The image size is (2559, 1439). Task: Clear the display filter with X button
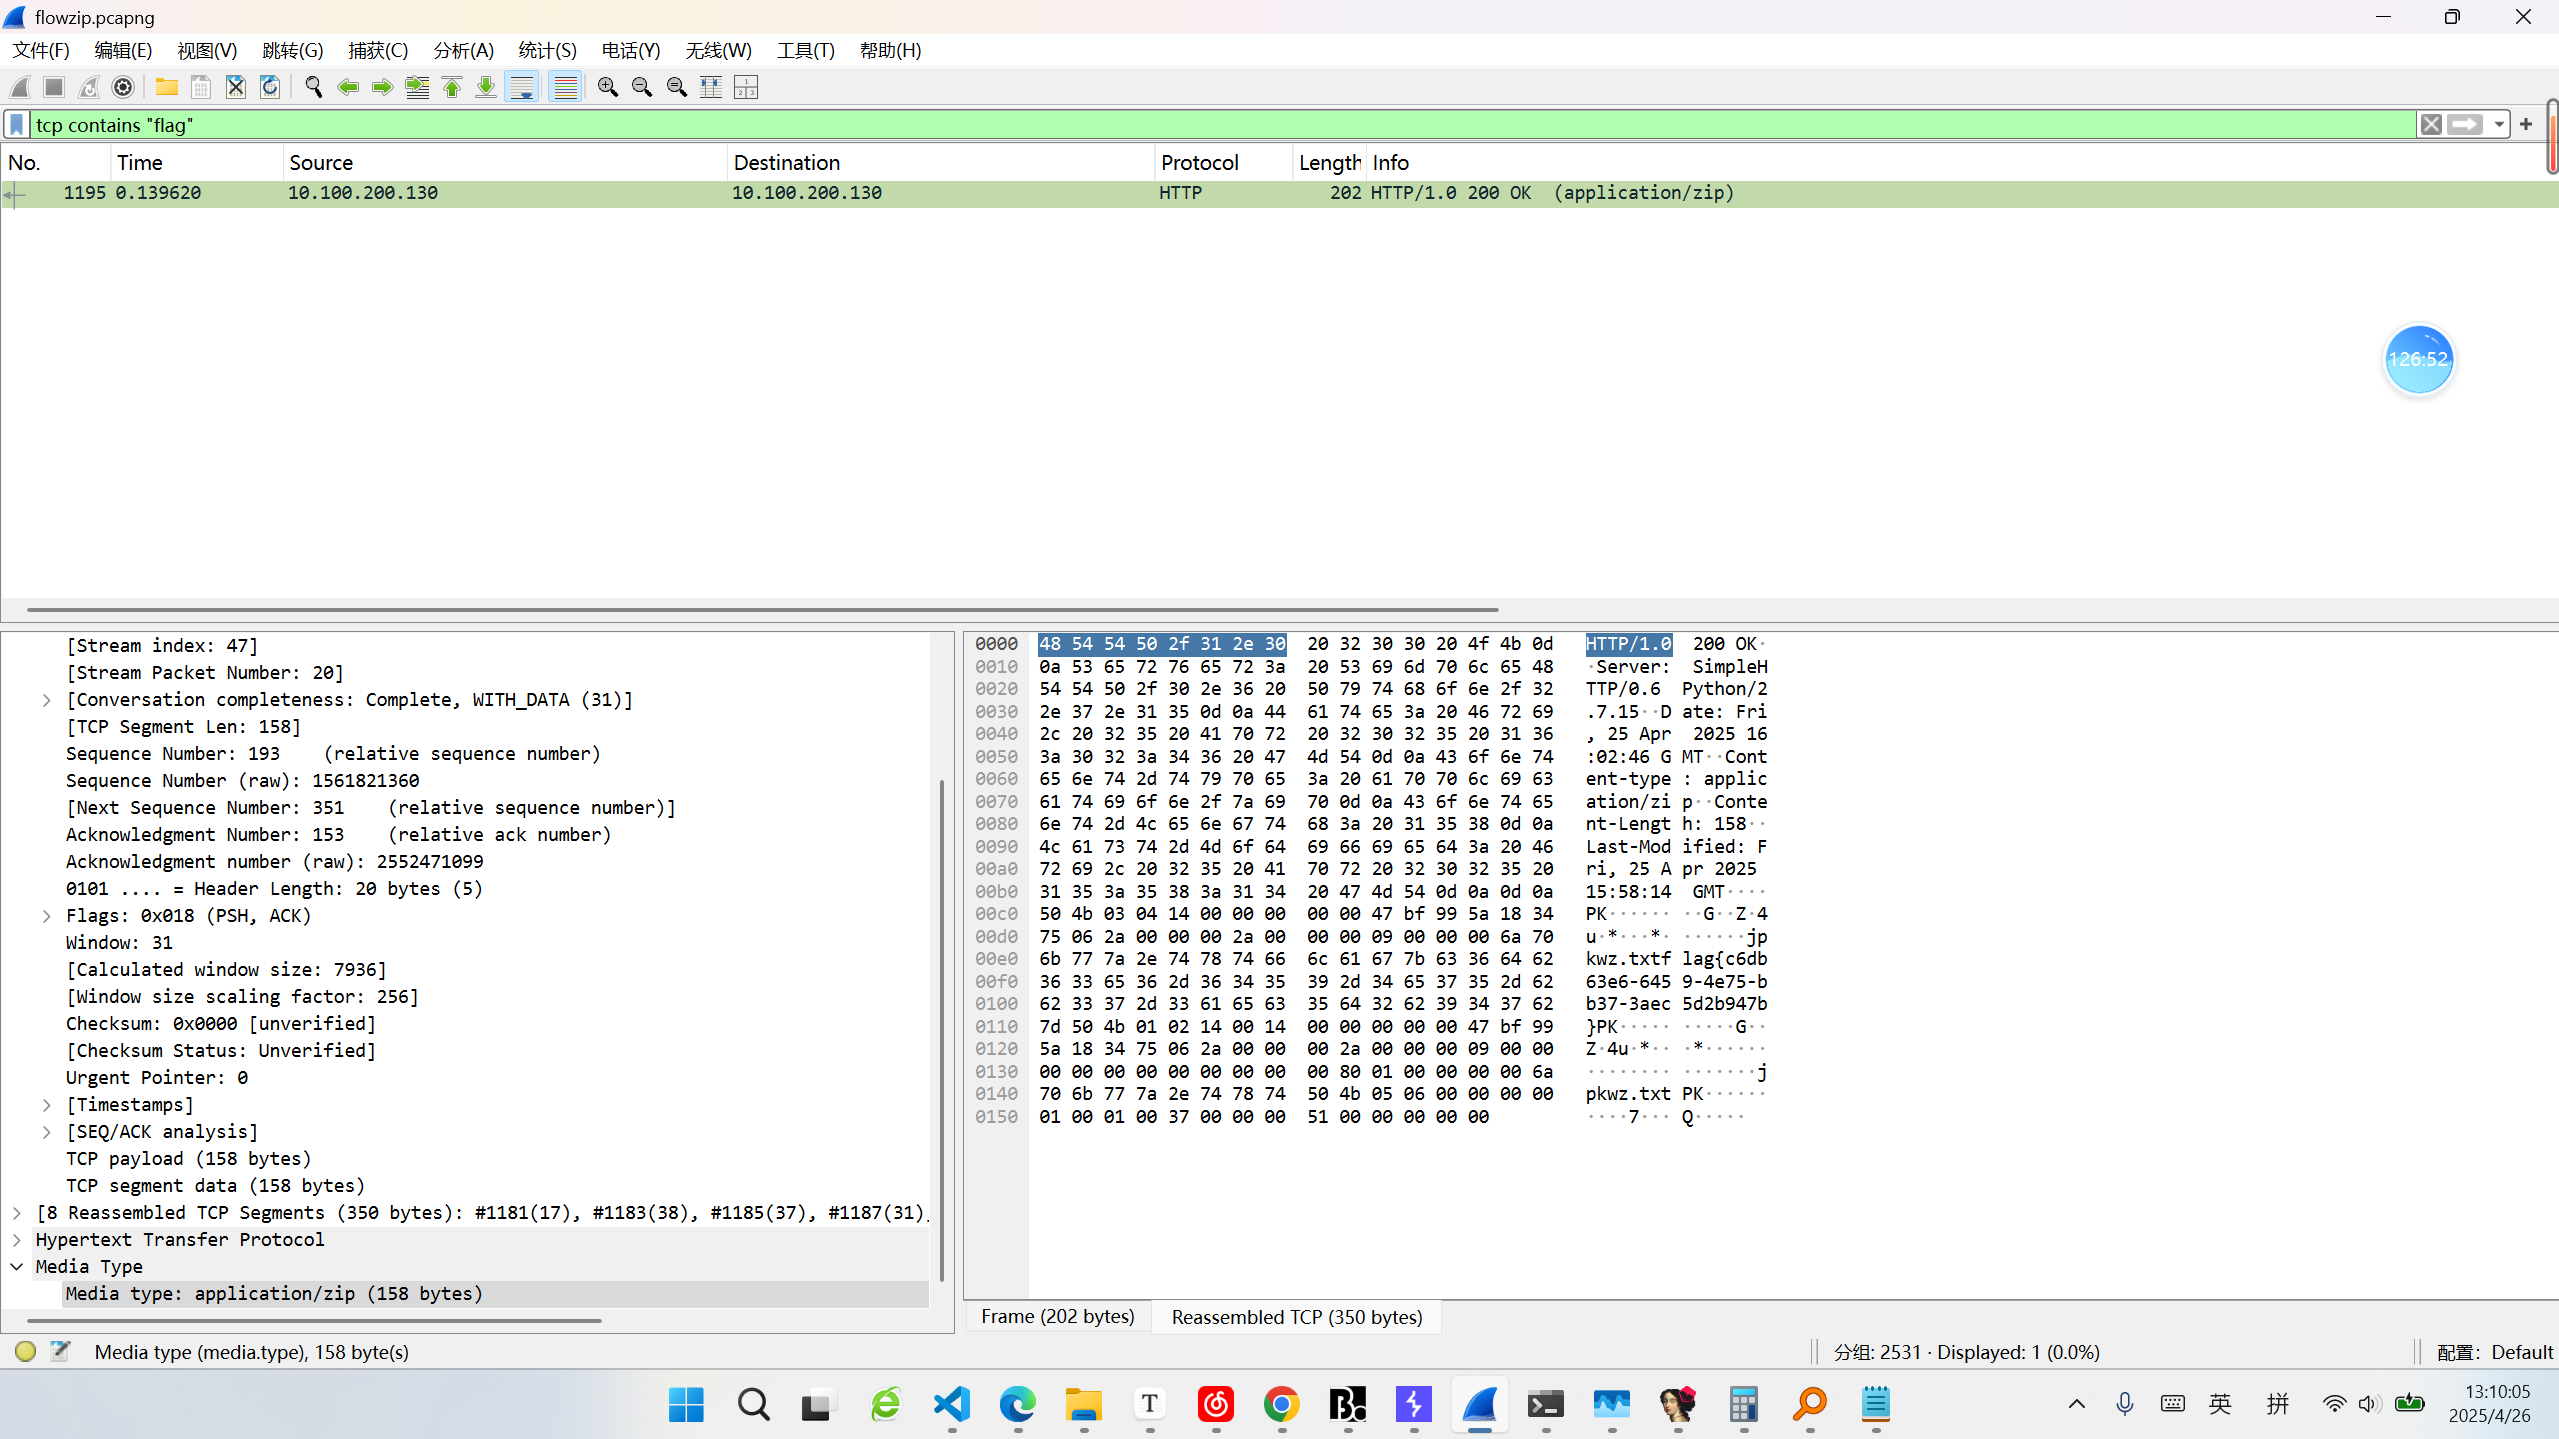(x=2431, y=124)
